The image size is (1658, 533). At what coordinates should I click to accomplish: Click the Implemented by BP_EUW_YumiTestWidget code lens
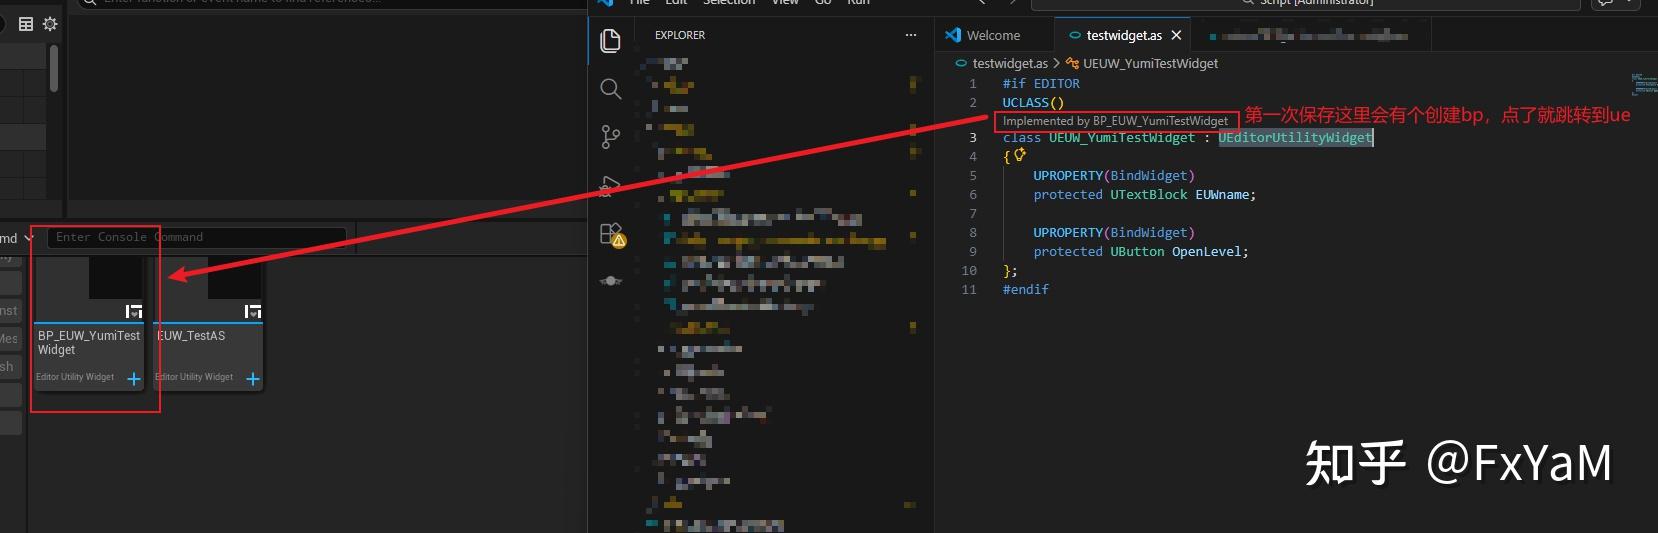[x=1115, y=121]
